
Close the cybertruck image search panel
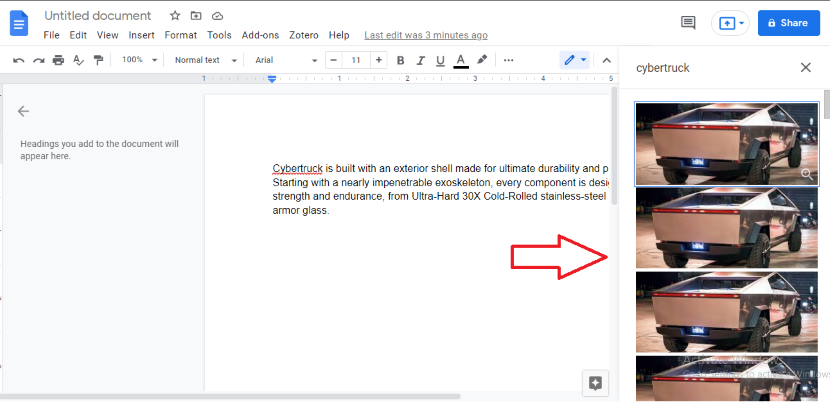pyautogui.click(x=806, y=68)
